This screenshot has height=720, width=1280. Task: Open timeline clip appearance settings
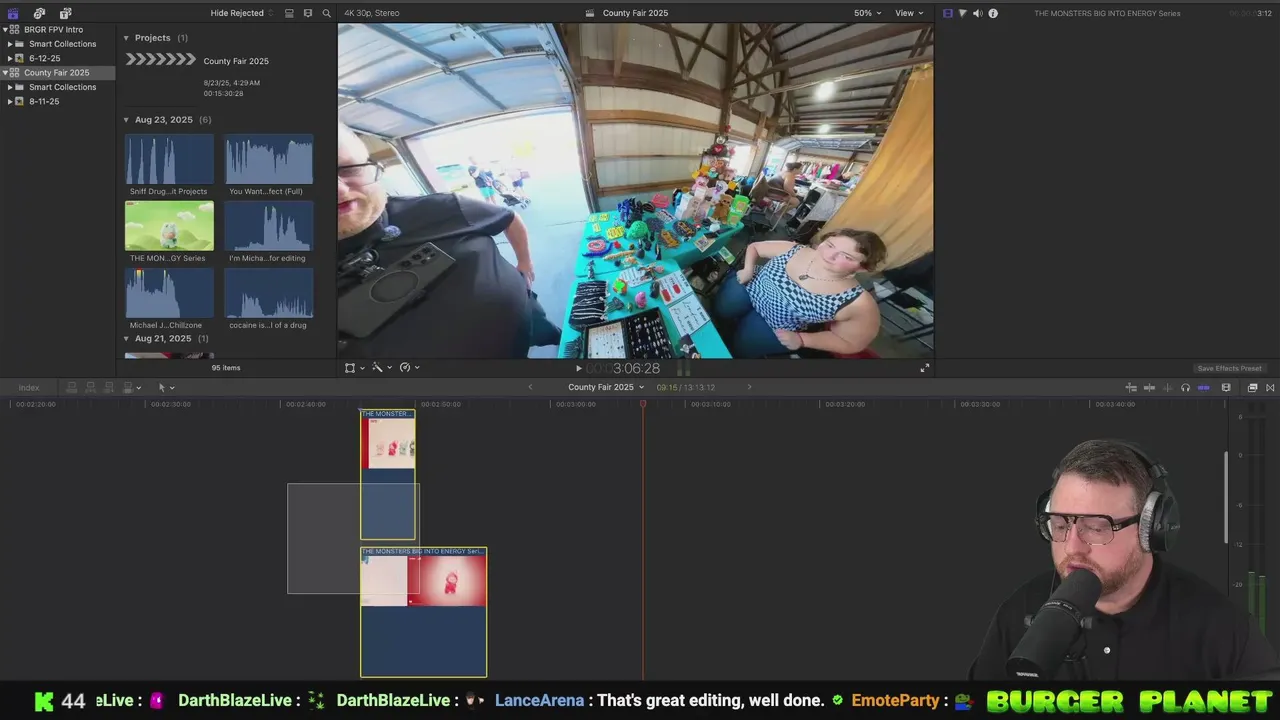[x=1226, y=387]
